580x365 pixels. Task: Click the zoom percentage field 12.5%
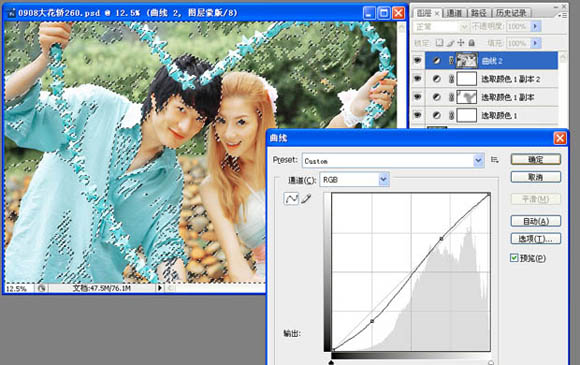(17, 288)
